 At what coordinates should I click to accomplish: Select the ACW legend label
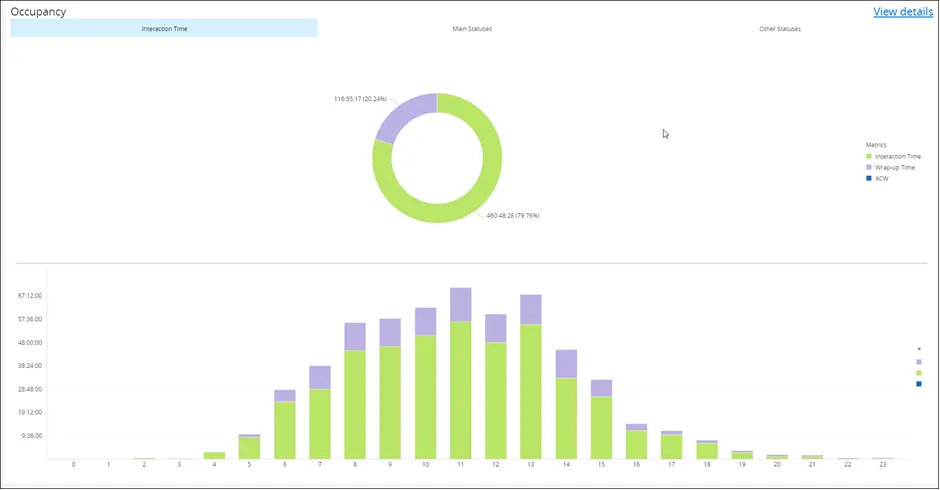pyautogui.click(x=881, y=179)
